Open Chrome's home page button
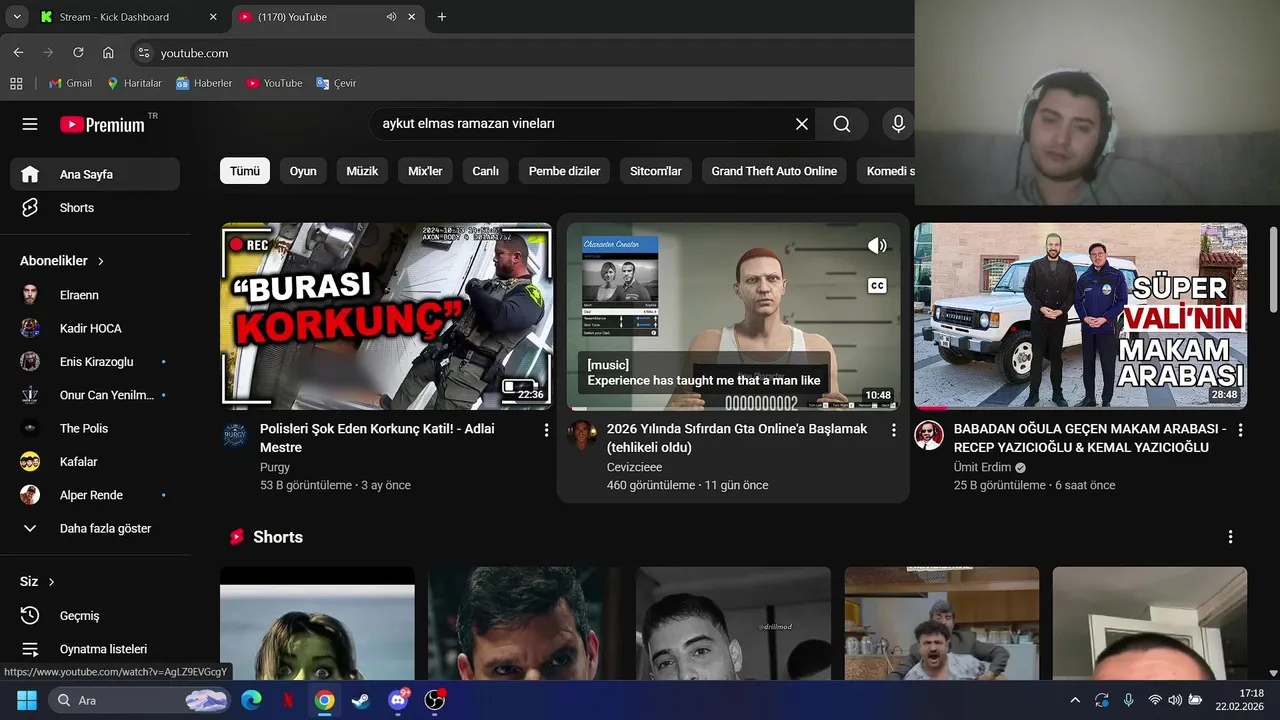This screenshot has height=720, width=1280. (108, 52)
